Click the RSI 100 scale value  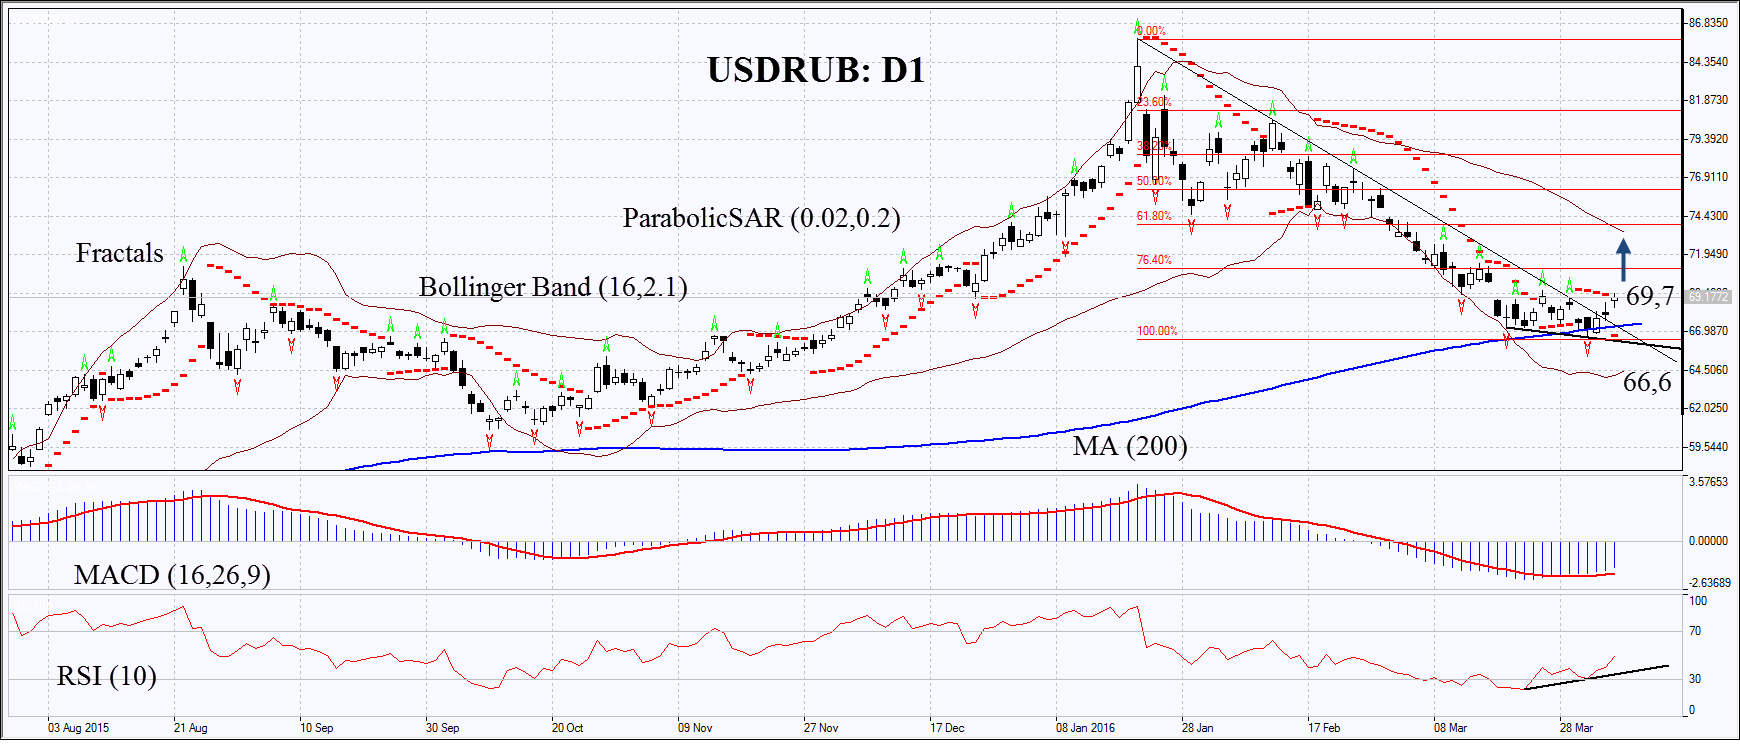pos(1698,601)
